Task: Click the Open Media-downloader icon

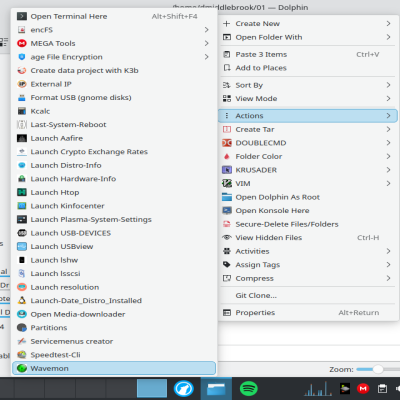Action: [x=22, y=314]
